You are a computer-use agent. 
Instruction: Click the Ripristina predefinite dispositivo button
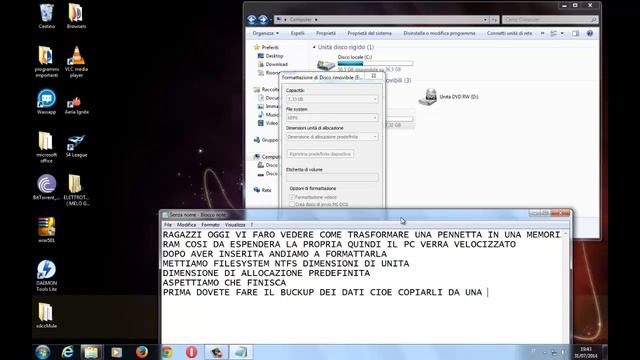[x=320, y=154]
